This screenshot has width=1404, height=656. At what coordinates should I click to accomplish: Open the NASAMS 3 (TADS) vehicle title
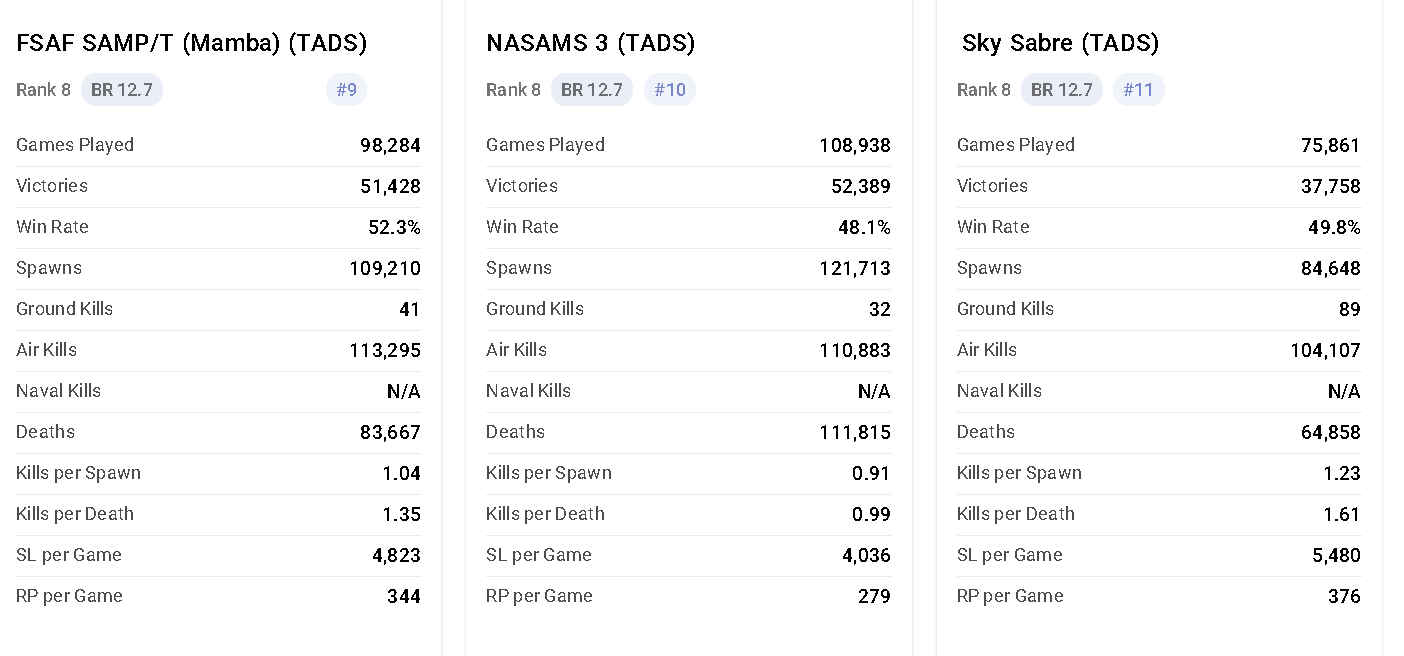pyautogui.click(x=590, y=43)
